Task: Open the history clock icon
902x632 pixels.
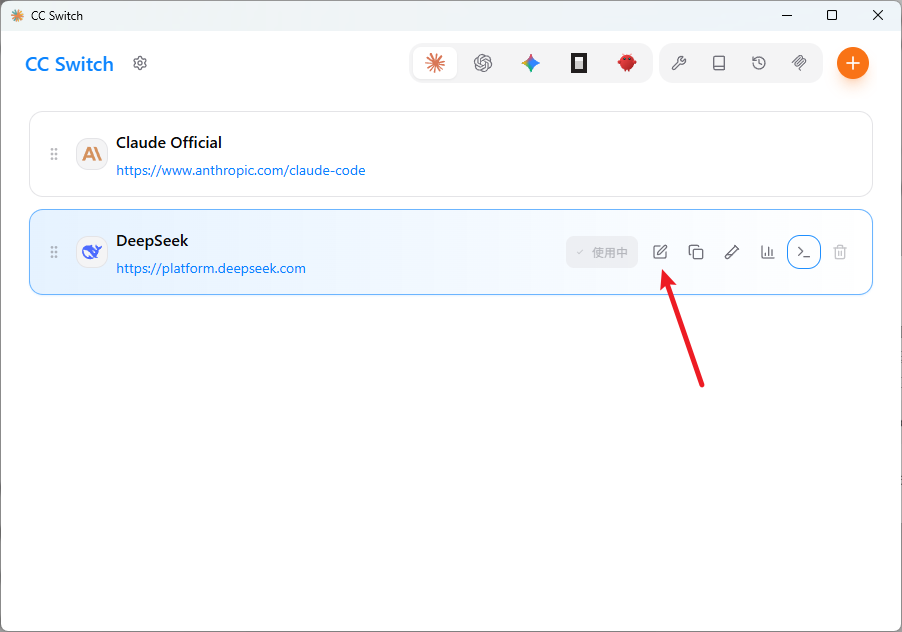Action: pyautogui.click(x=759, y=63)
